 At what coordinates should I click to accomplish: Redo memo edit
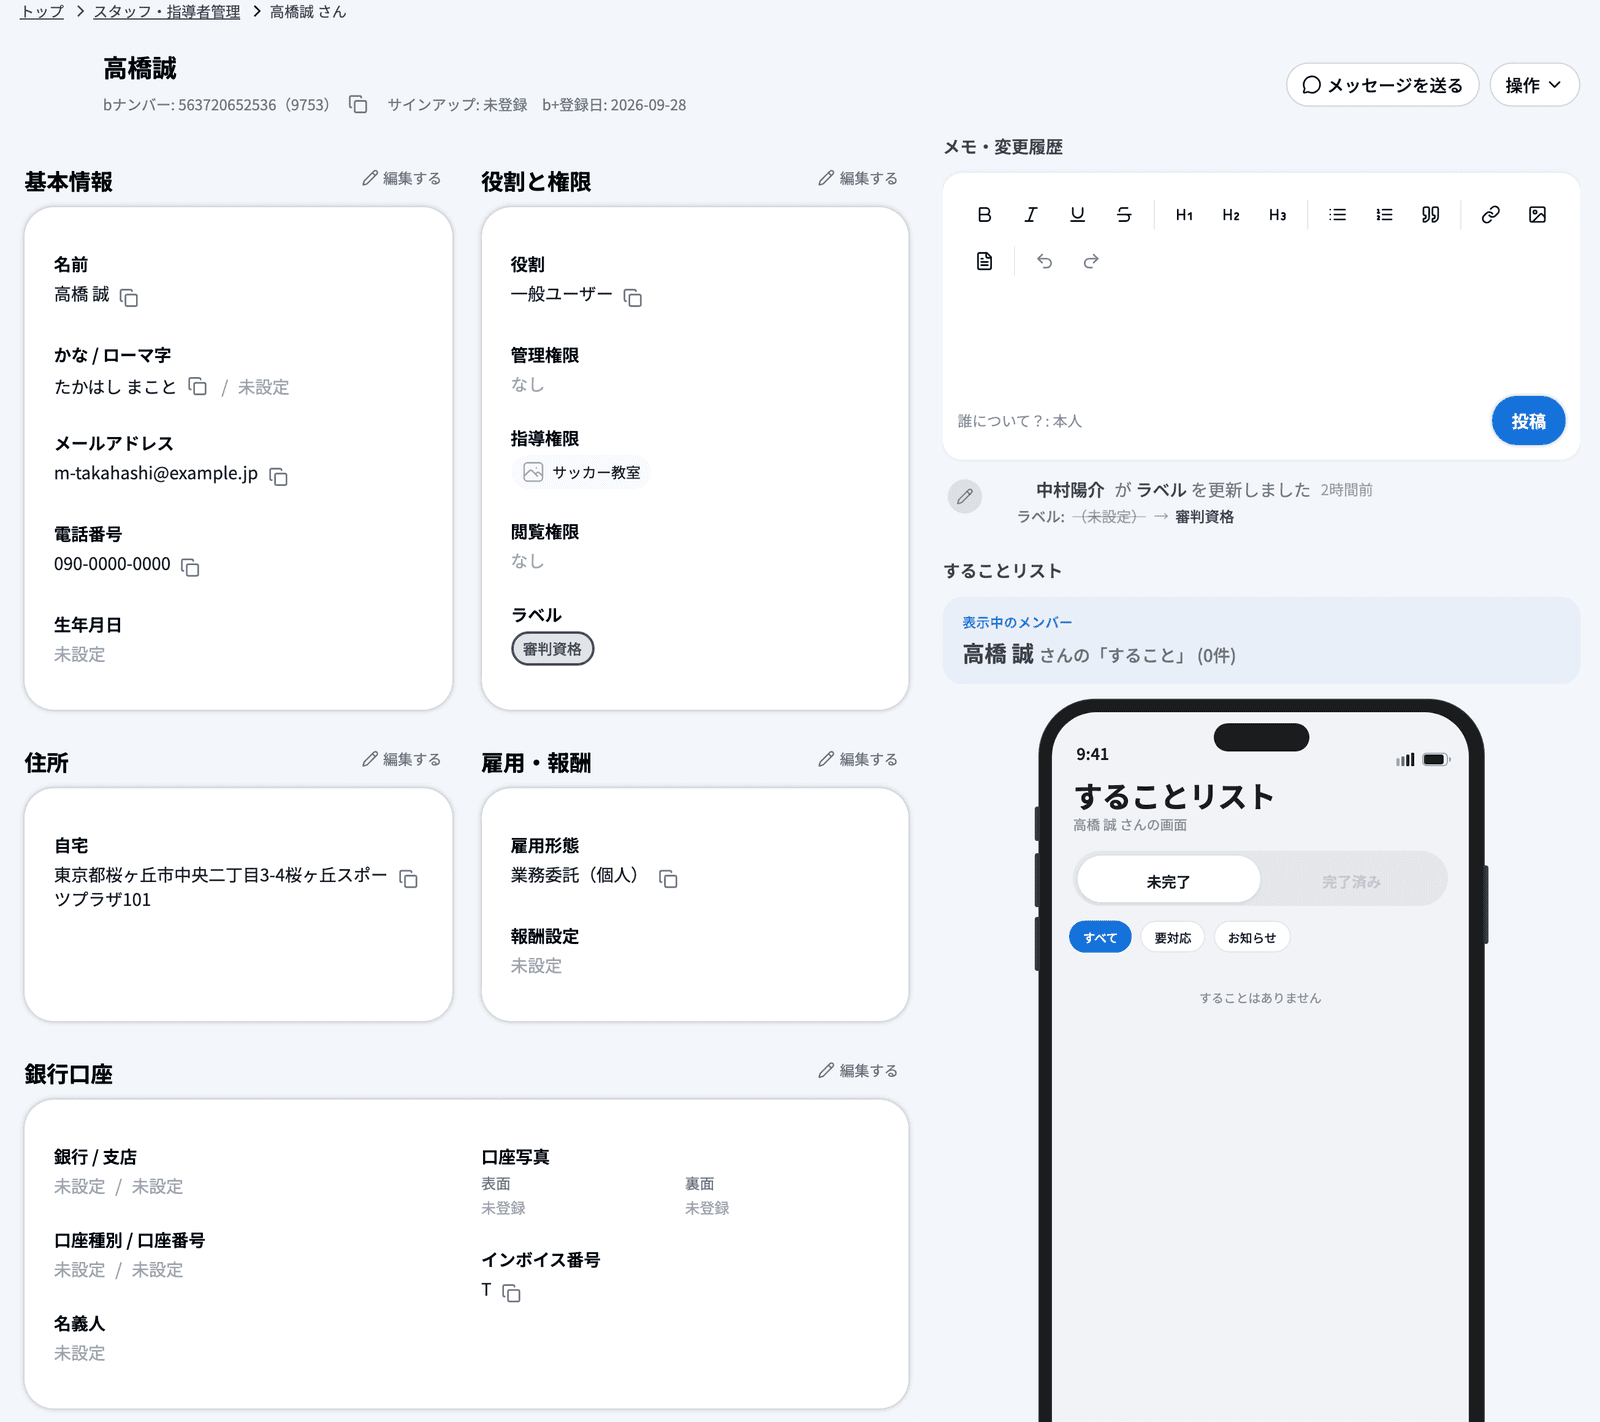tap(1091, 261)
